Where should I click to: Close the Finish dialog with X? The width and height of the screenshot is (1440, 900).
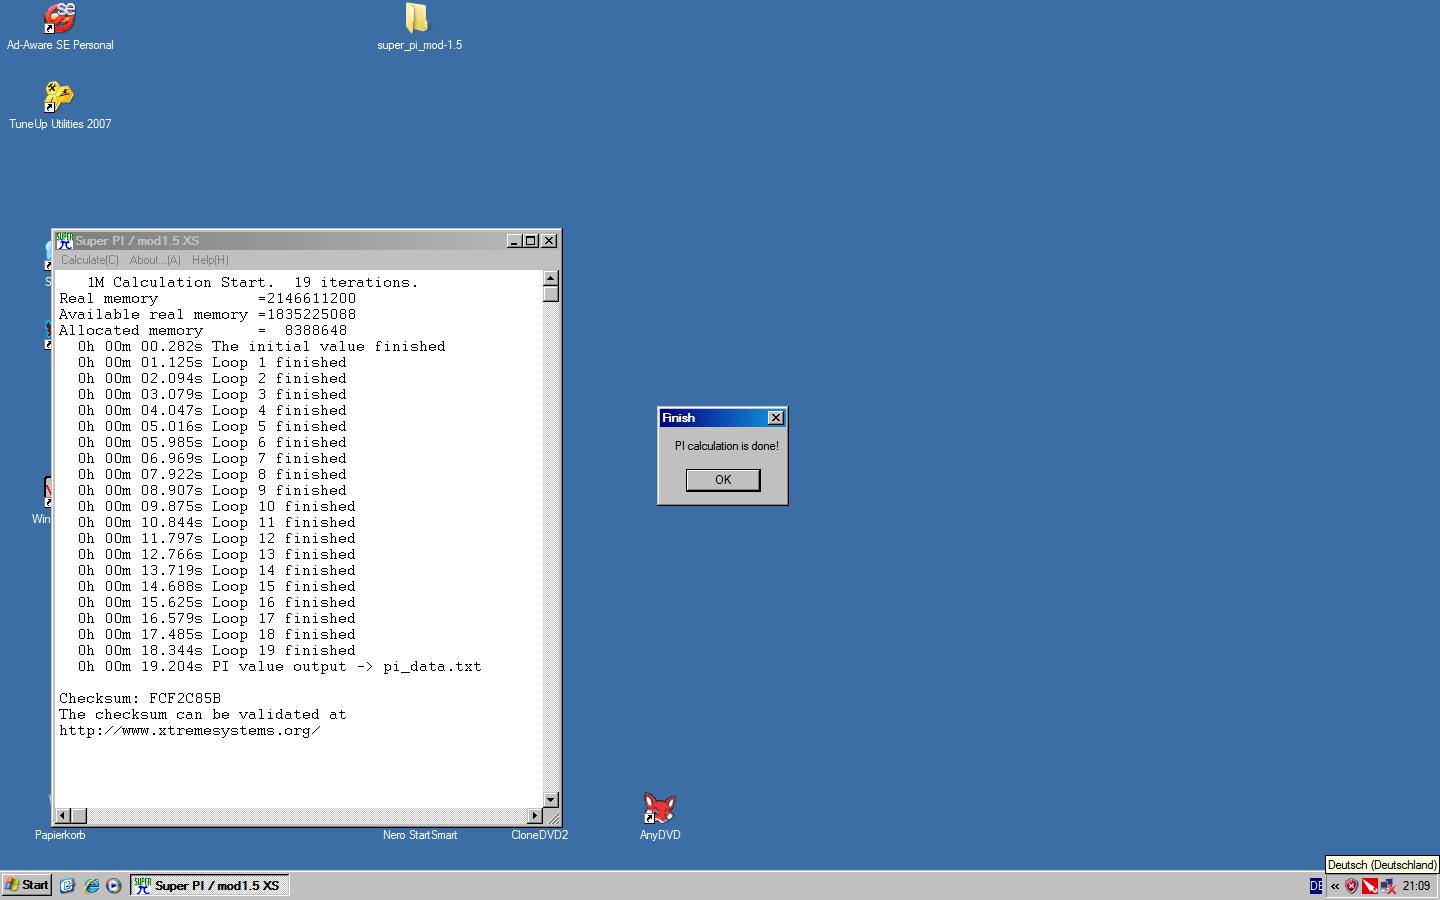pos(775,418)
